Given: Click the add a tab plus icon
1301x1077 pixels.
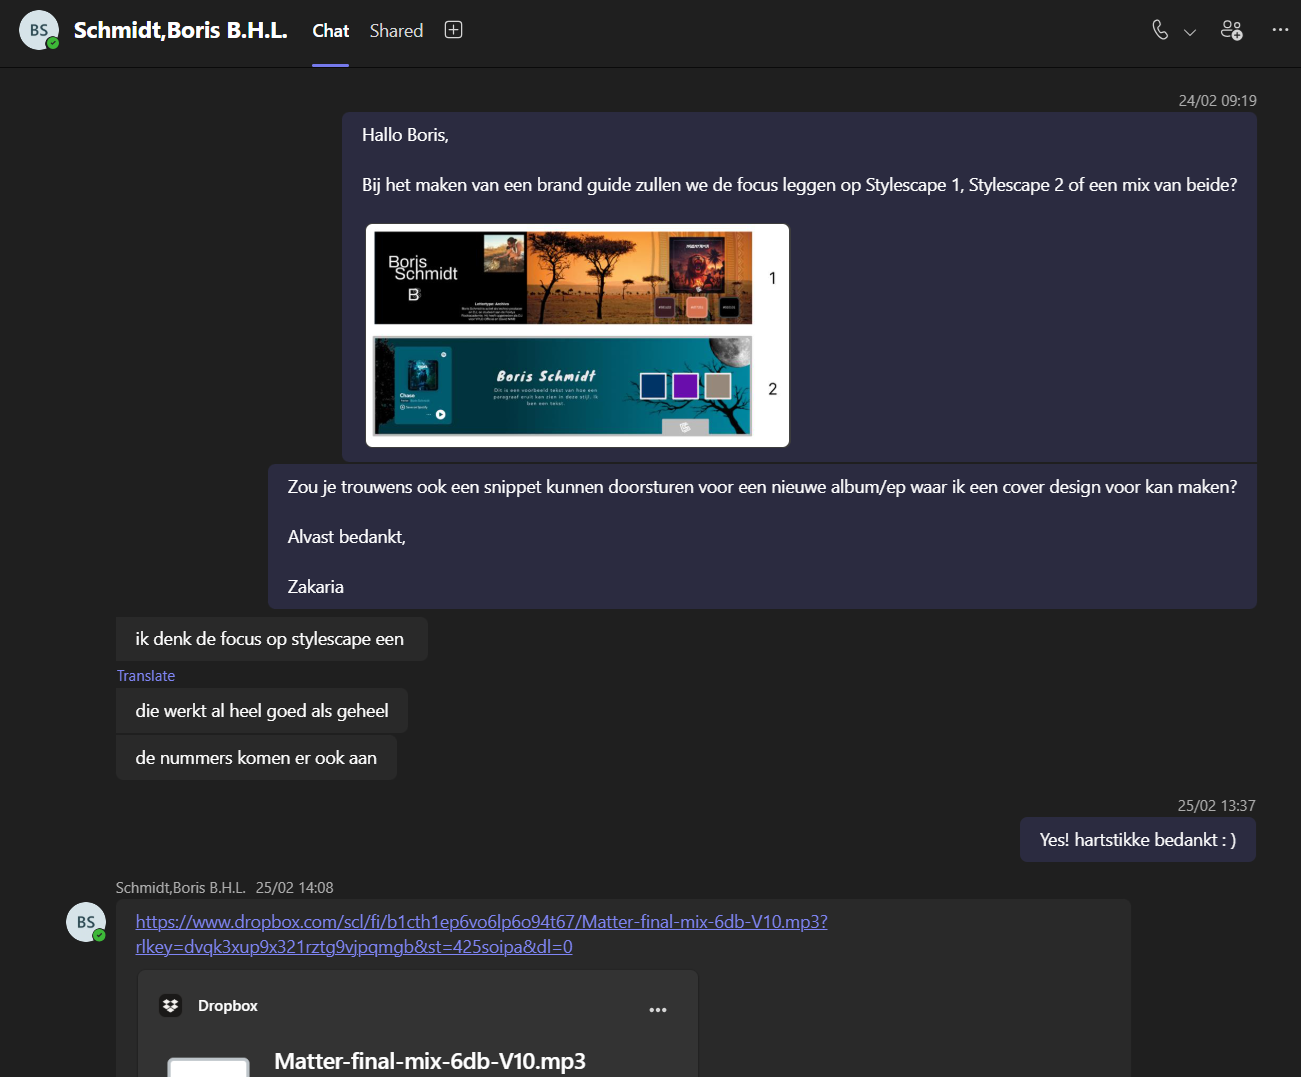Looking at the screenshot, I should (453, 30).
